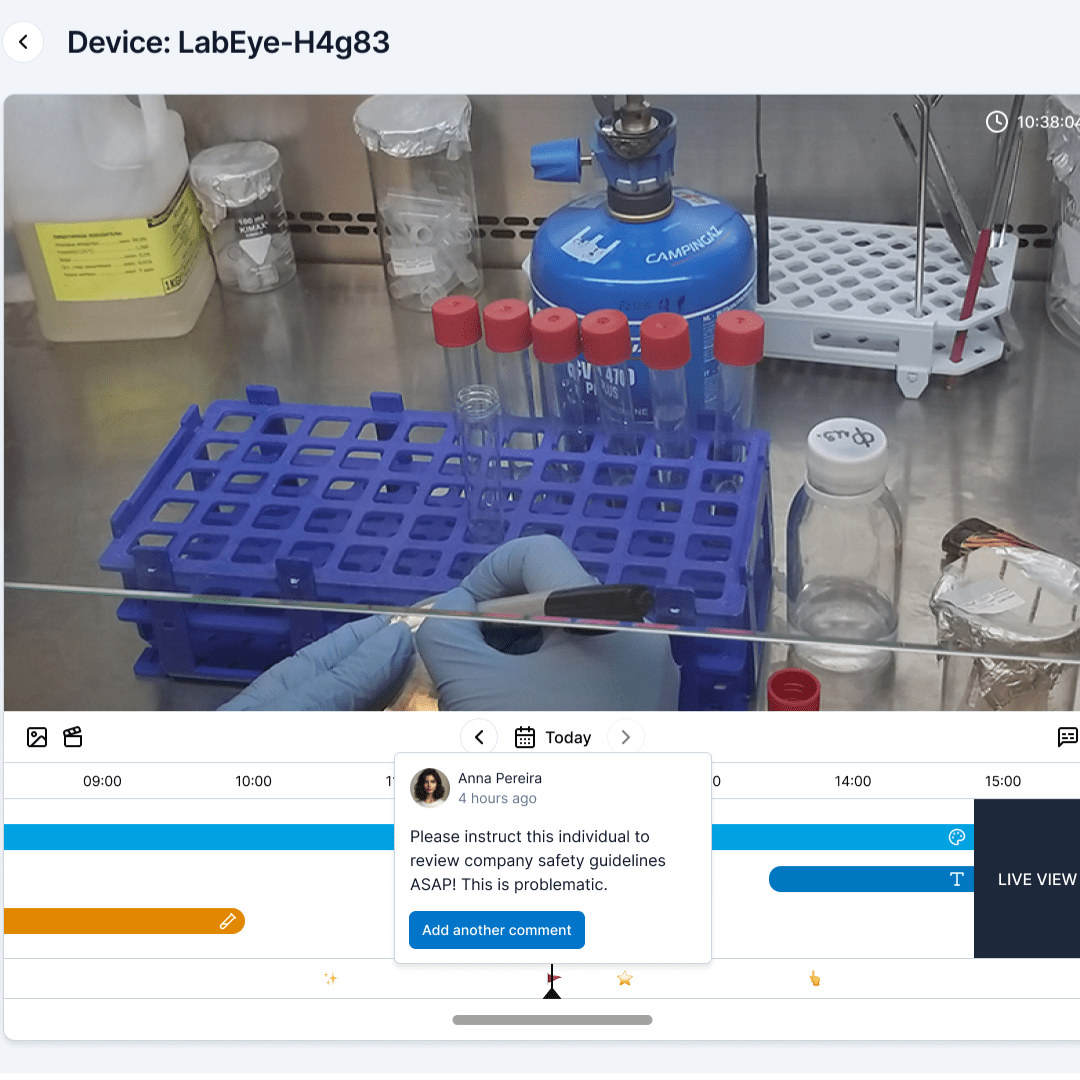Open the comments panel icon
This screenshot has height=1080, width=1080.
[1067, 738]
